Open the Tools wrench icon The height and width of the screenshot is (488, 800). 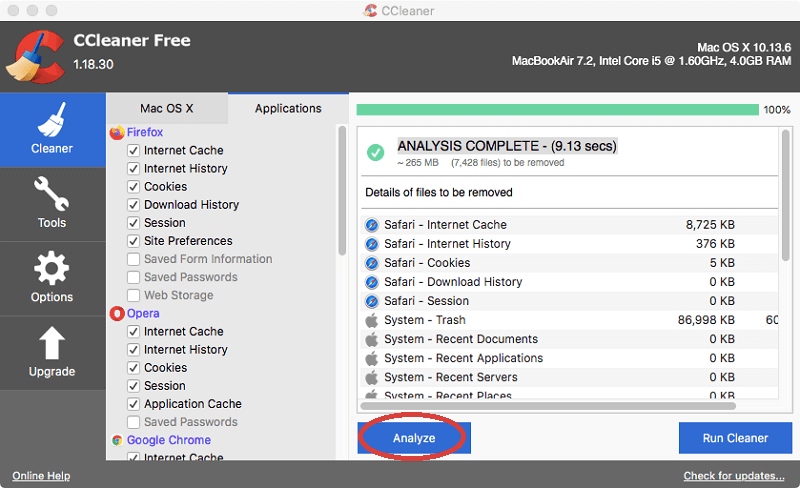pos(52,193)
